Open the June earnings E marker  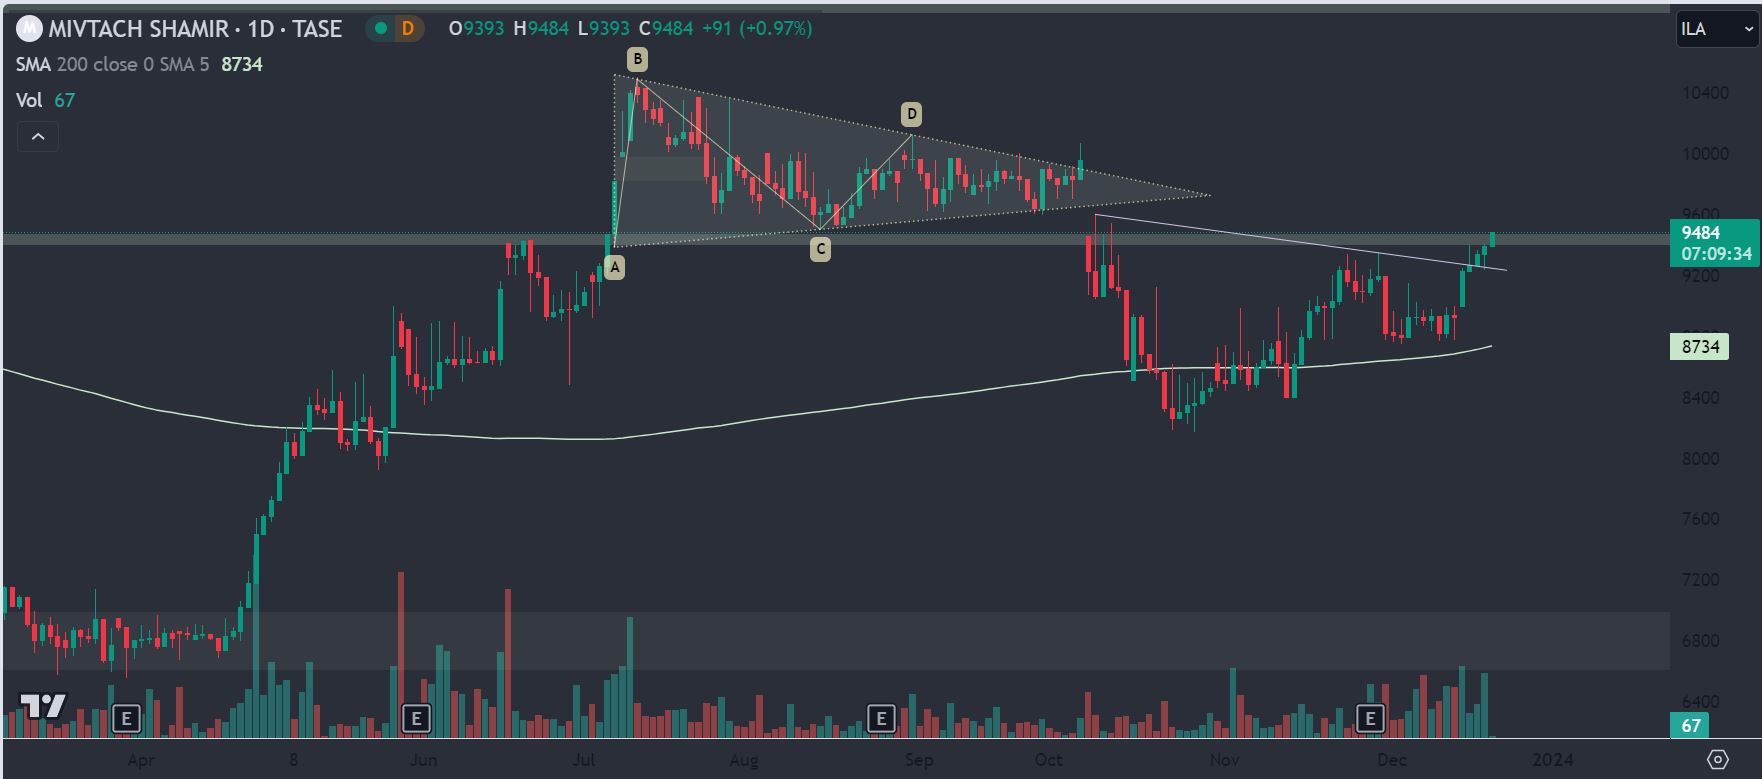[x=415, y=718]
